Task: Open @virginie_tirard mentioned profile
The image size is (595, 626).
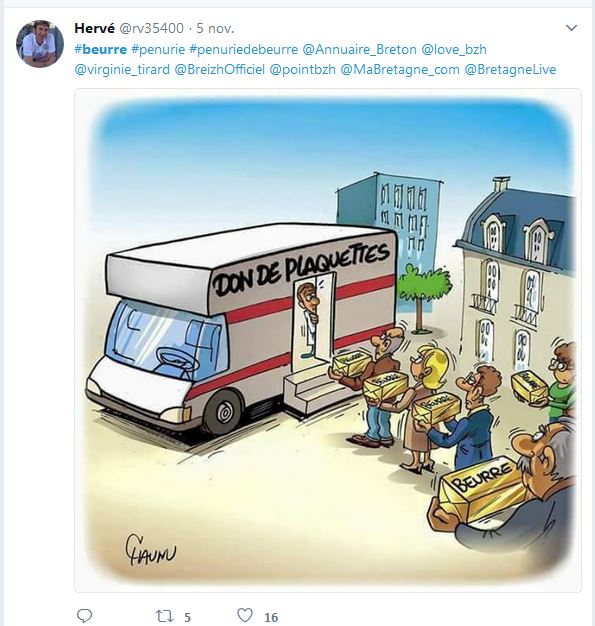Action: tap(122, 69)
